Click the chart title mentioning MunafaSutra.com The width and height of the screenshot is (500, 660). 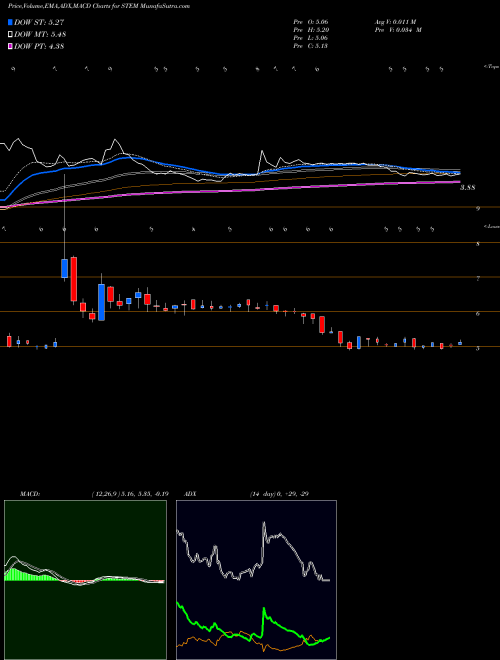(98, 6)
